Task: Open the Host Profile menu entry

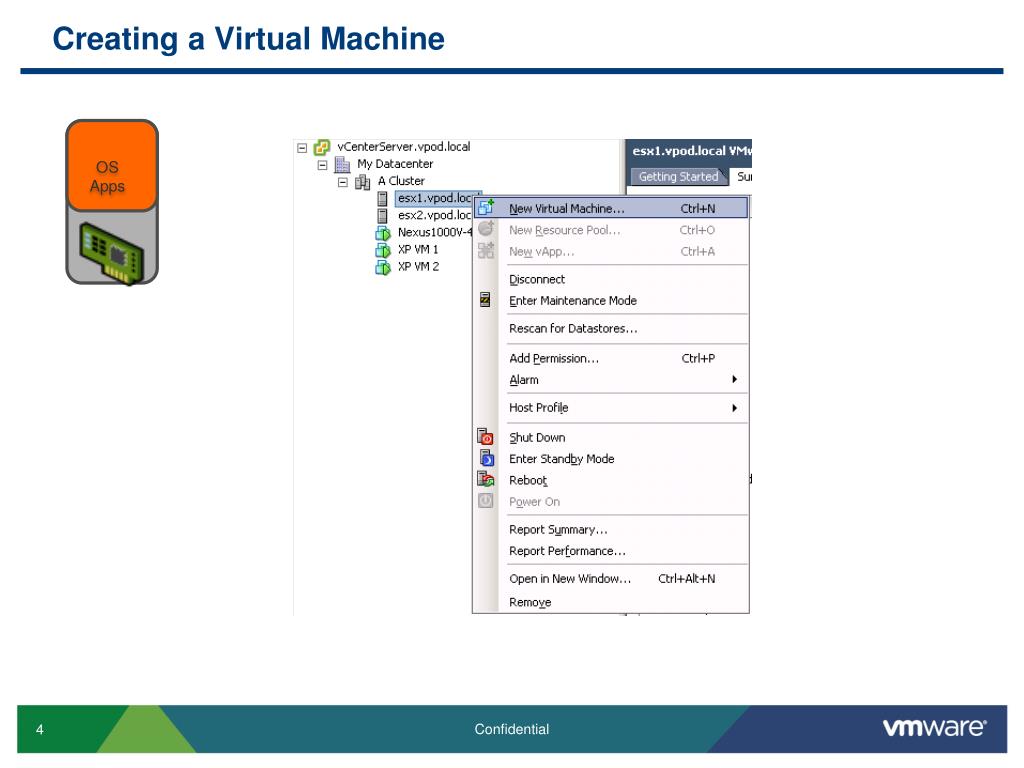Action: [611, 408]
